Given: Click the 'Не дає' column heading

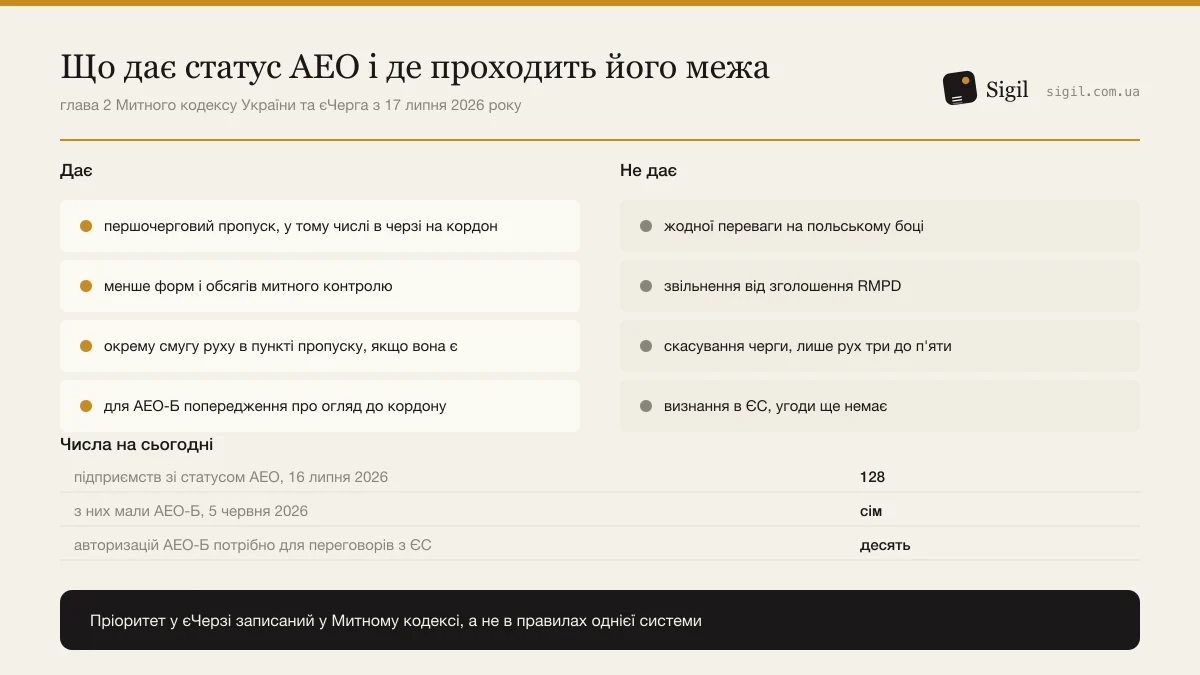Looking at the screenshot, I should point(648,171).
